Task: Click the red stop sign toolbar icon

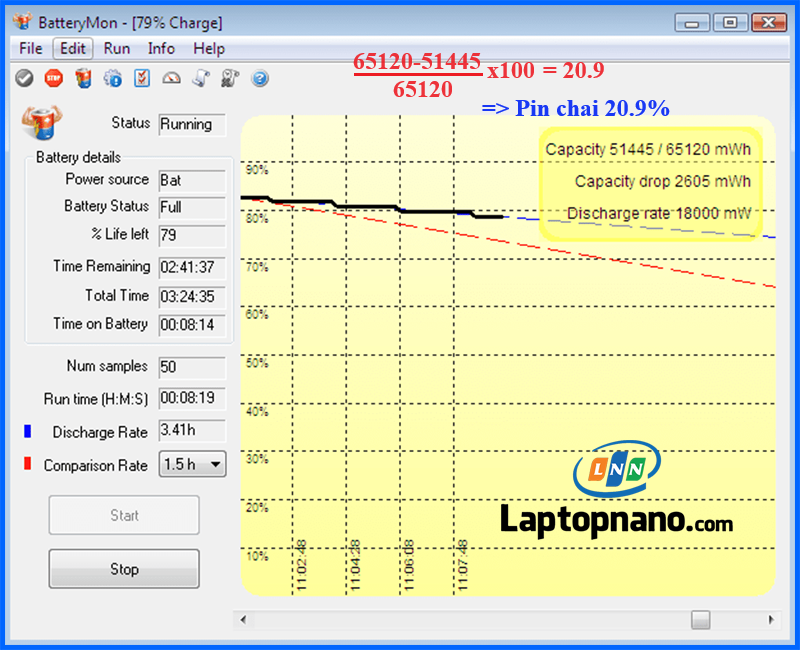Action: coord(54,78)
